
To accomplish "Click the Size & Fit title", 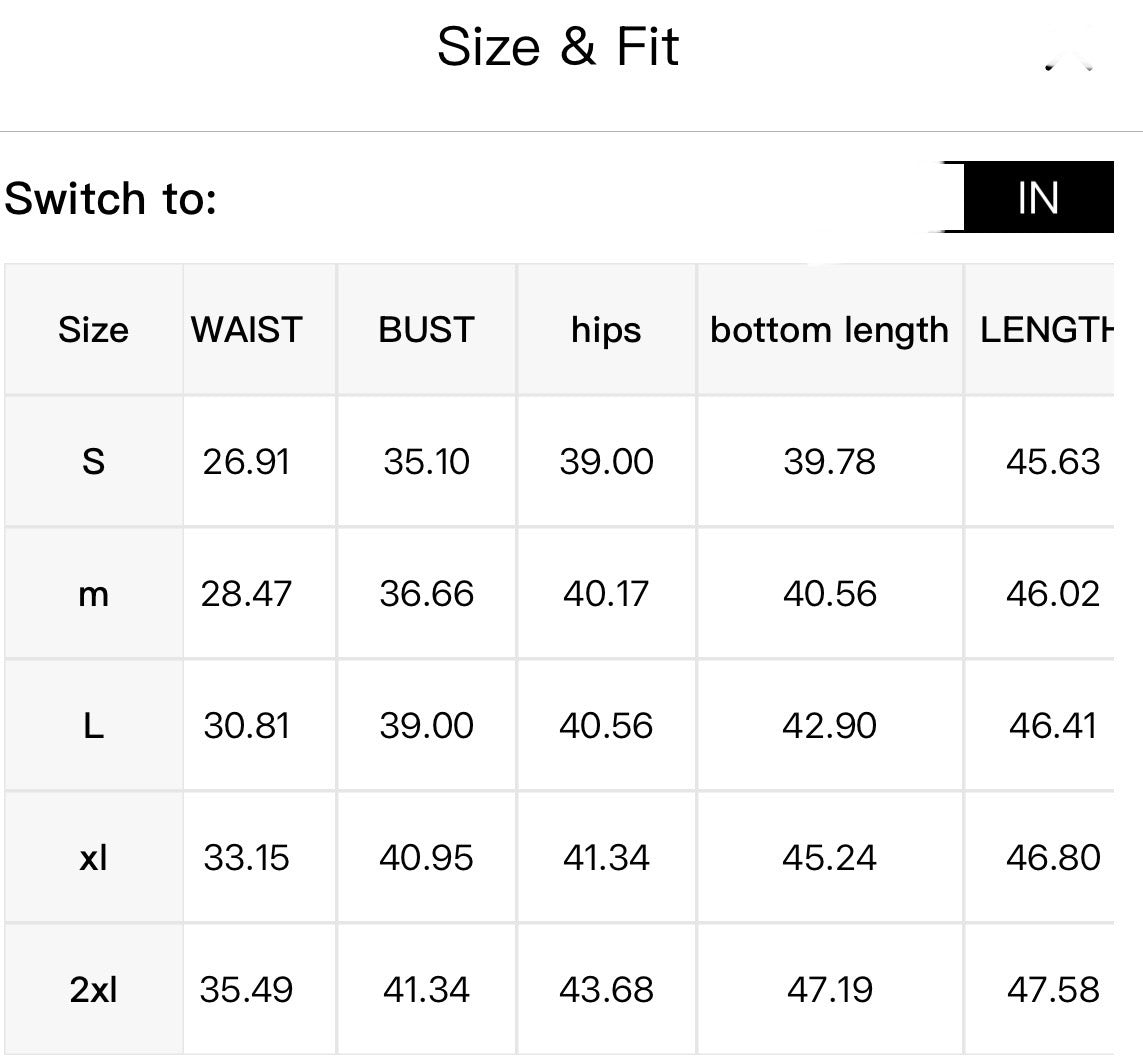I will (558, 47).
